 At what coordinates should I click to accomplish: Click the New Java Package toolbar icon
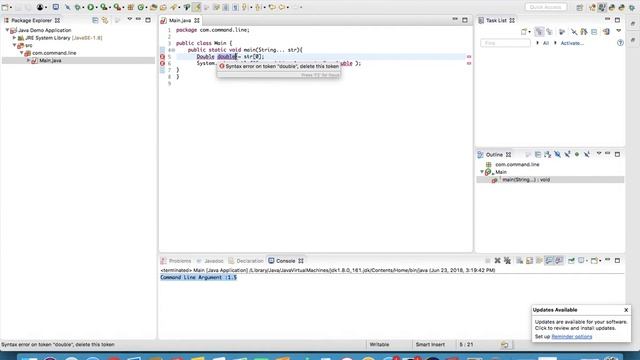coord(131,7)
